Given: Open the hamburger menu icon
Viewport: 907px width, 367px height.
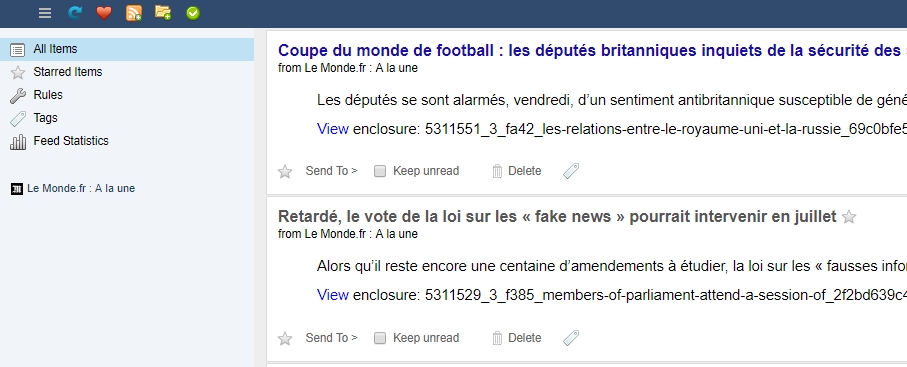Looking at the screenshot, I should tap(45, 13).
